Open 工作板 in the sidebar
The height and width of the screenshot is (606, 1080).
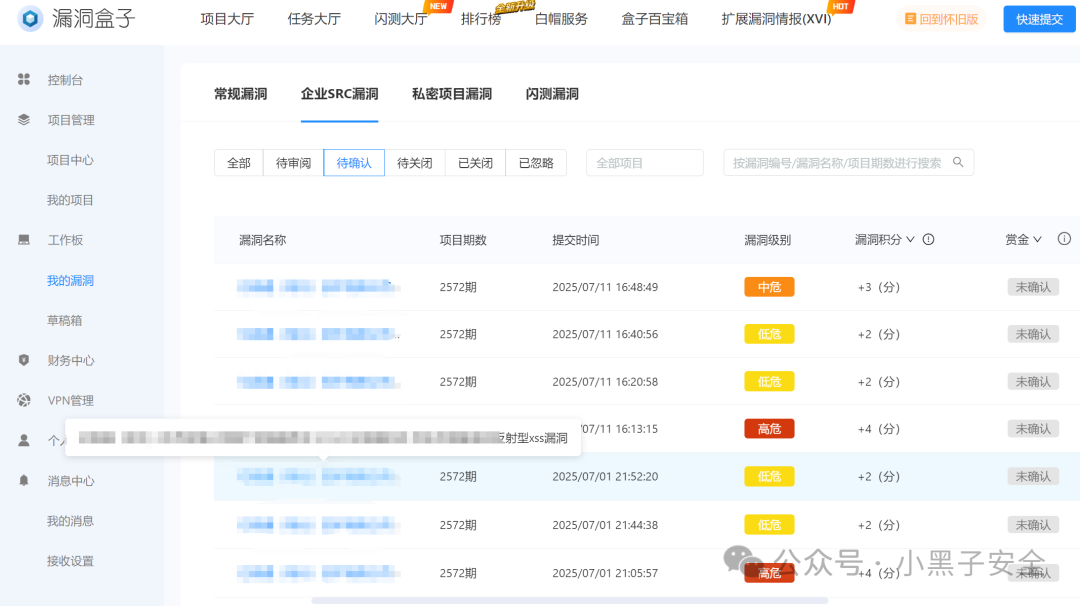point(65,240)
